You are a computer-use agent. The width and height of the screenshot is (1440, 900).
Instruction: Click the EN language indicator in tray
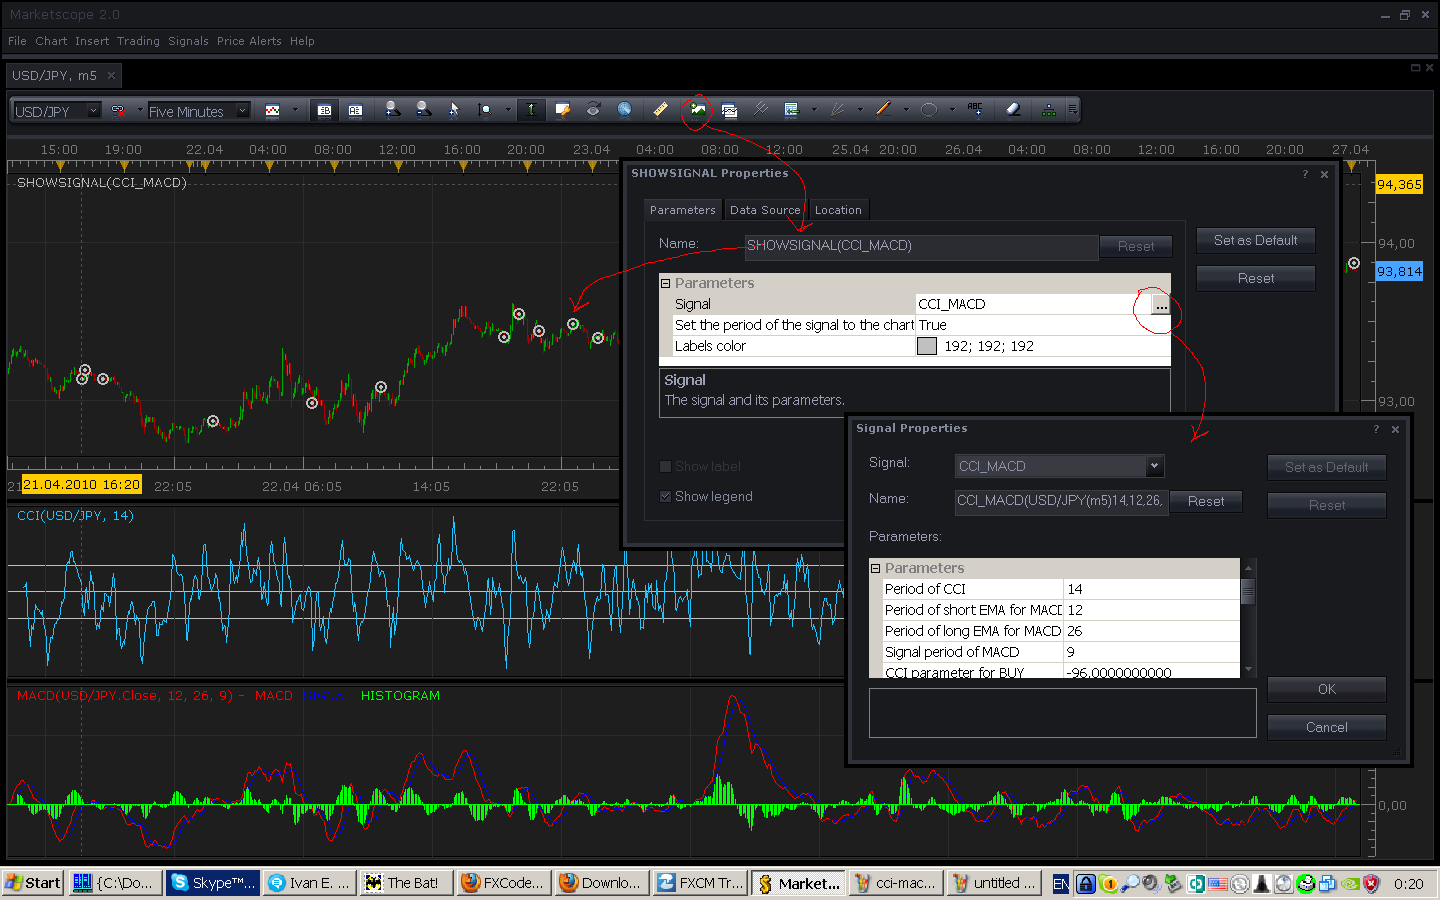(x=1061, y=883)
